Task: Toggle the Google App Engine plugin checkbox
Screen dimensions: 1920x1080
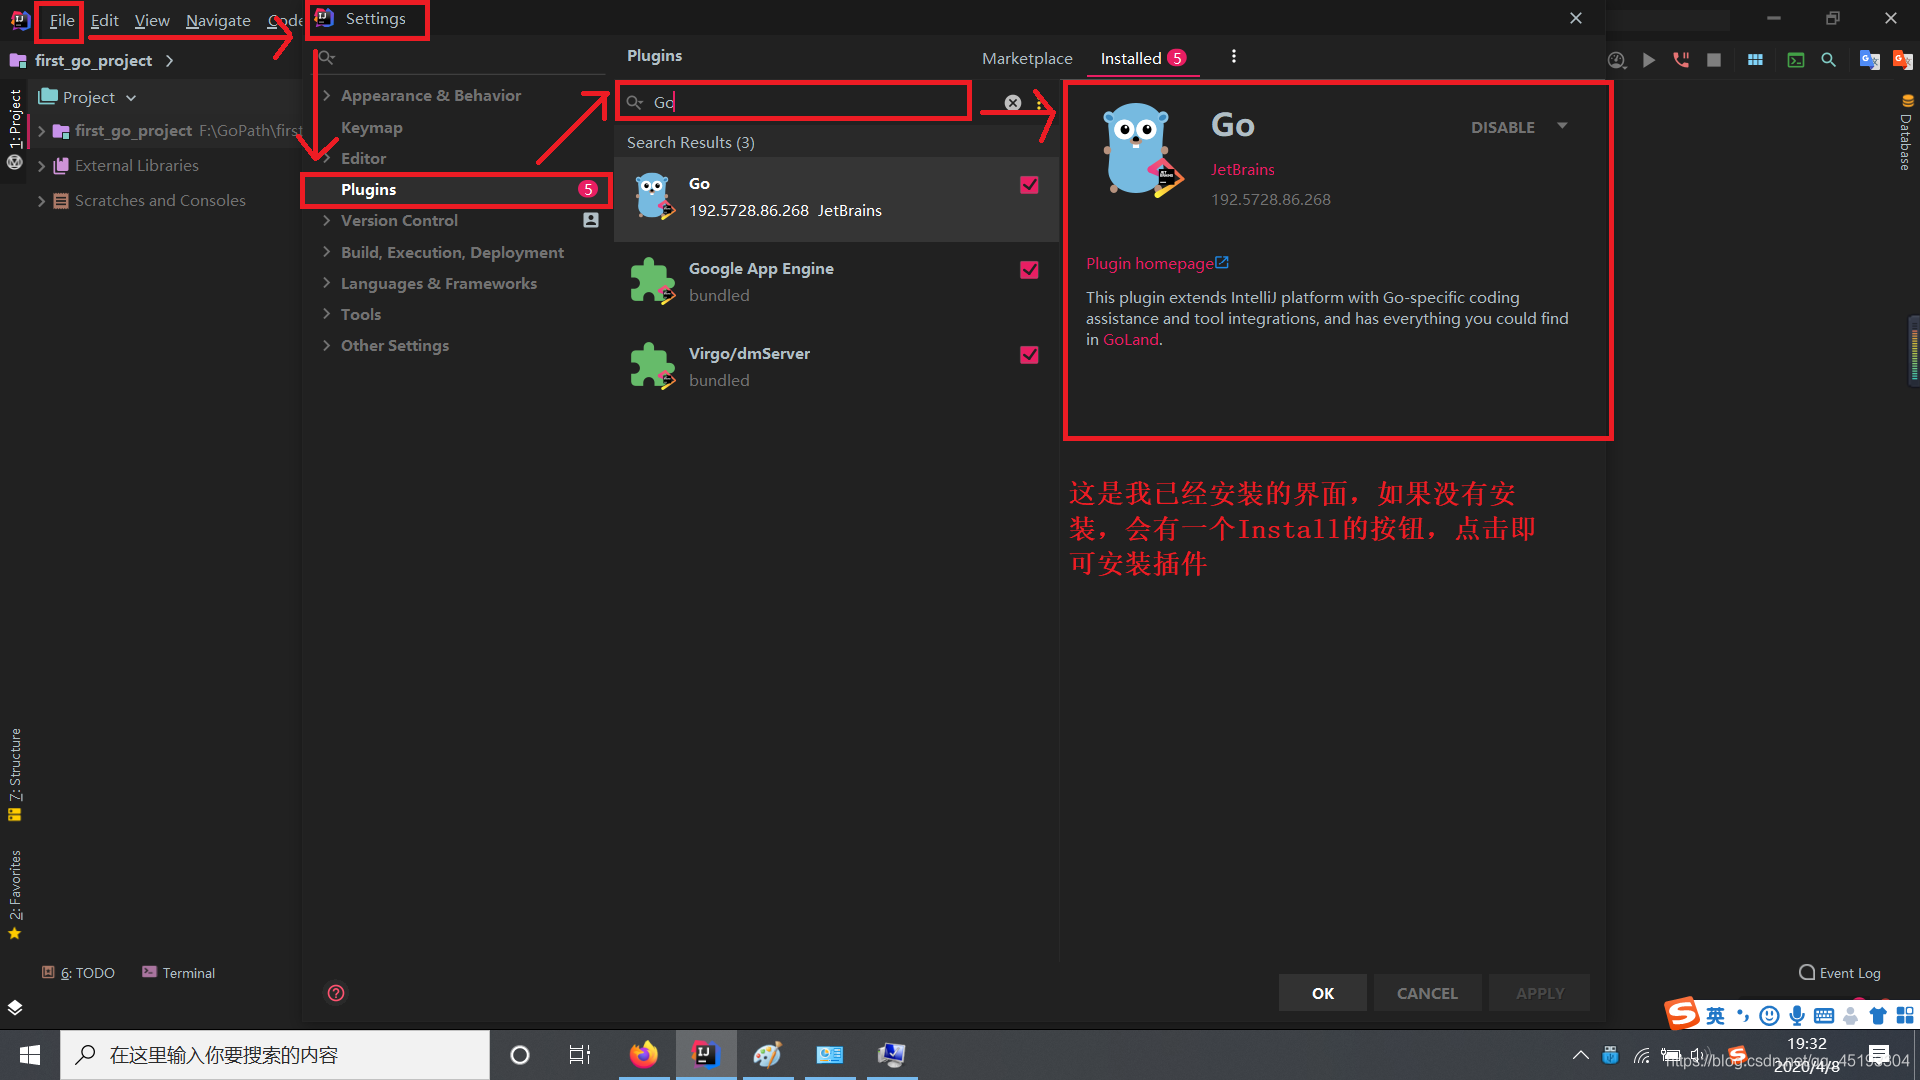Action: [1029, 270]
